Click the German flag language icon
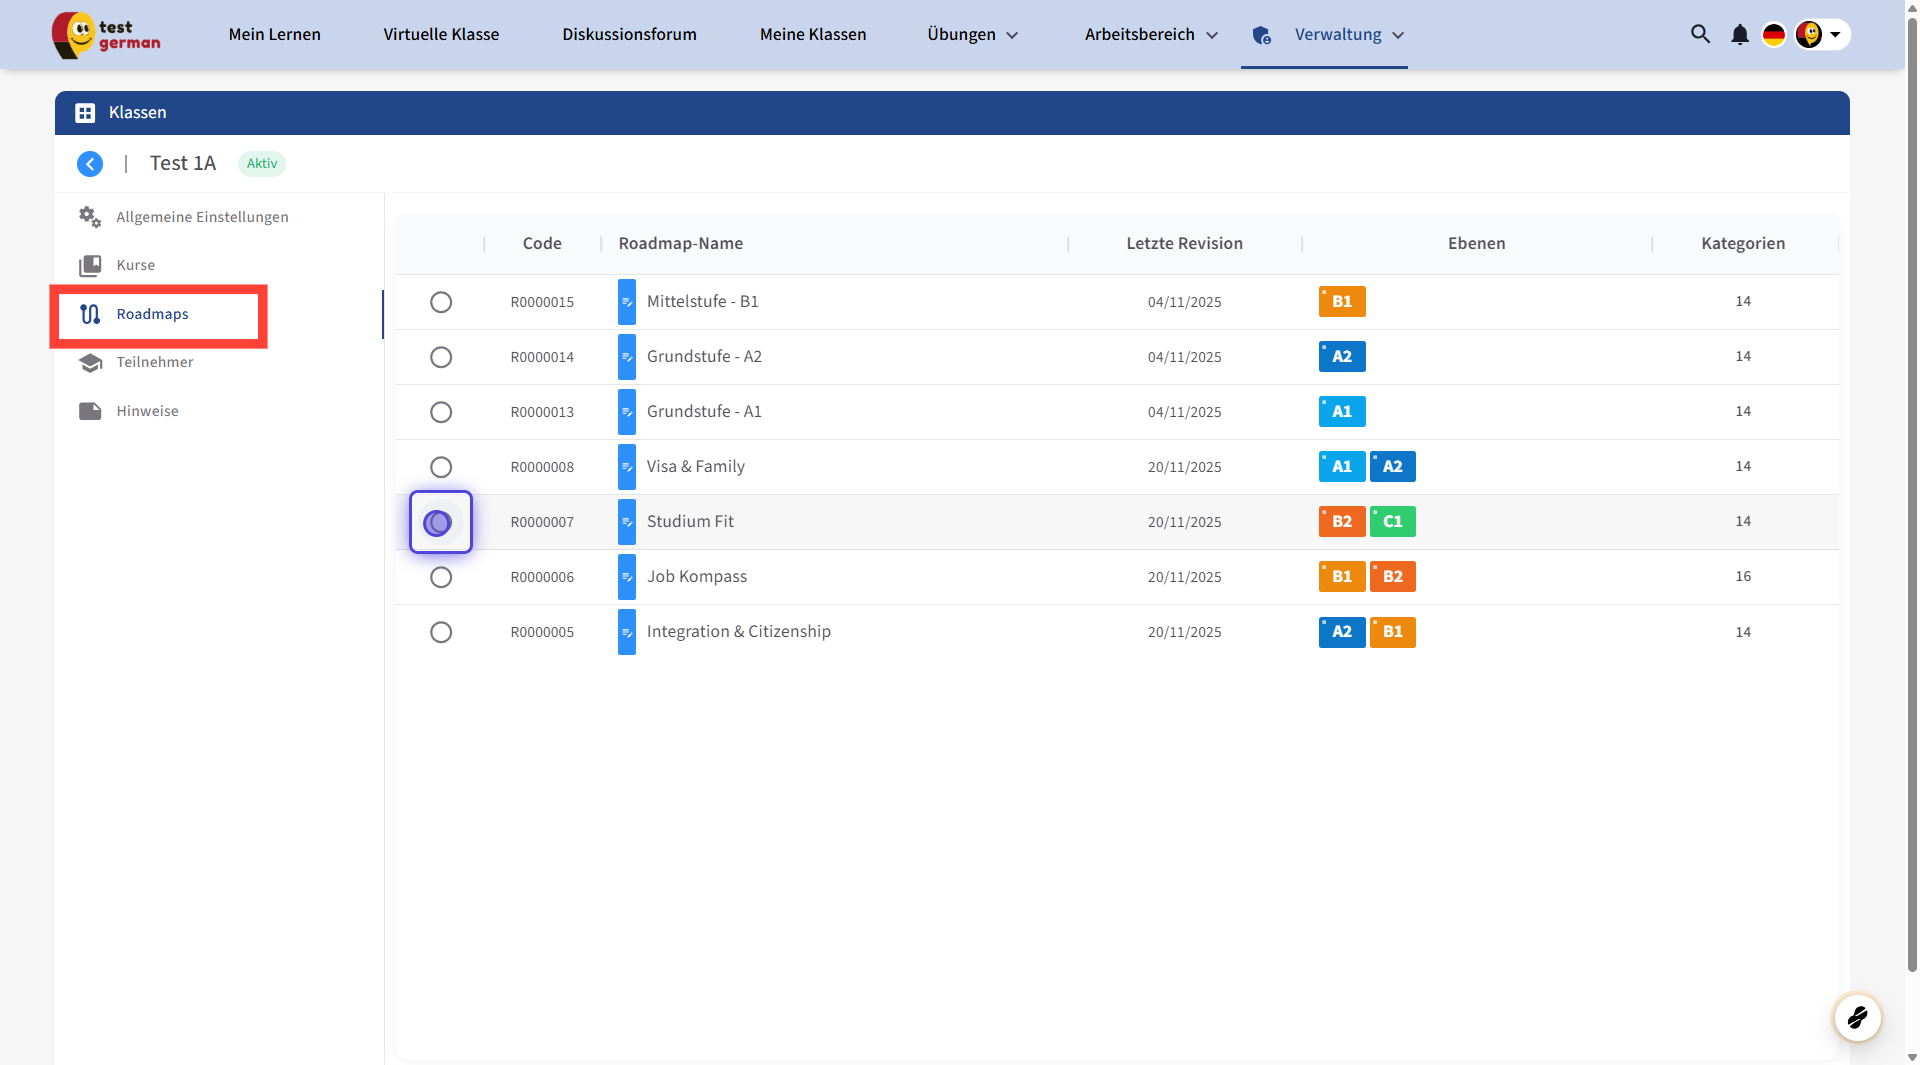 1774,35
